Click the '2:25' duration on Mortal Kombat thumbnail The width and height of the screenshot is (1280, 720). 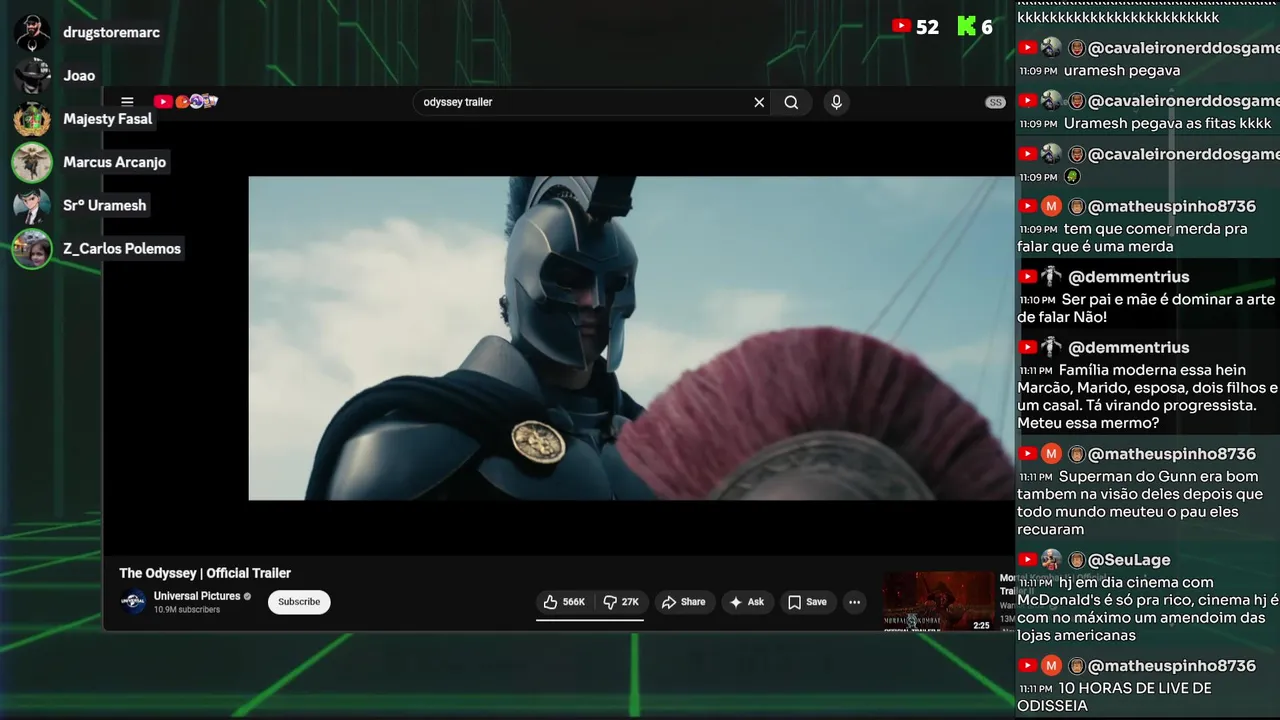coord(981,626)
